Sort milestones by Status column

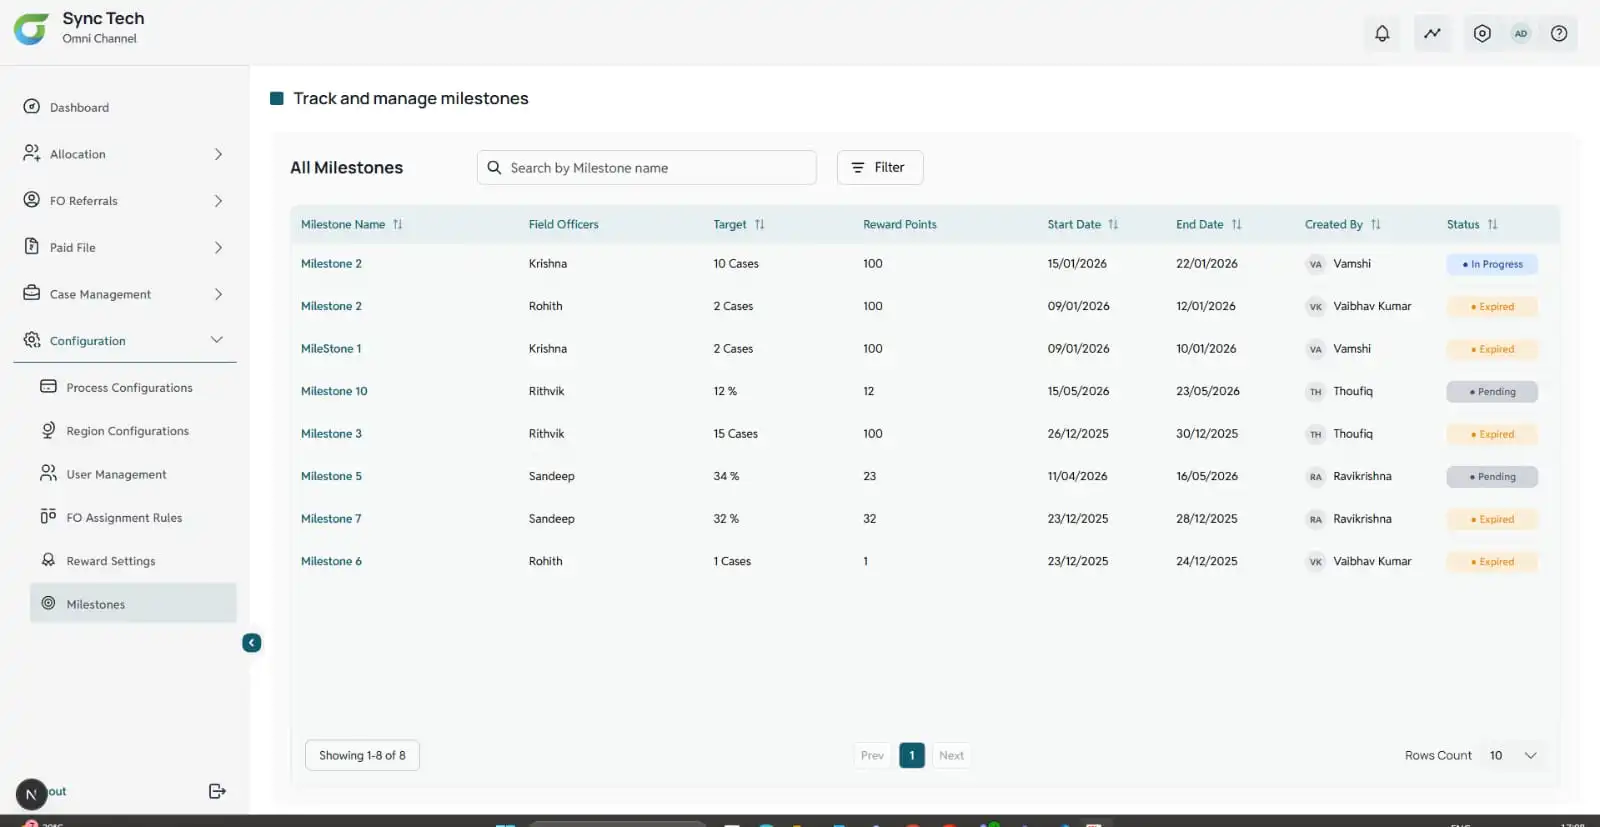1492,224
